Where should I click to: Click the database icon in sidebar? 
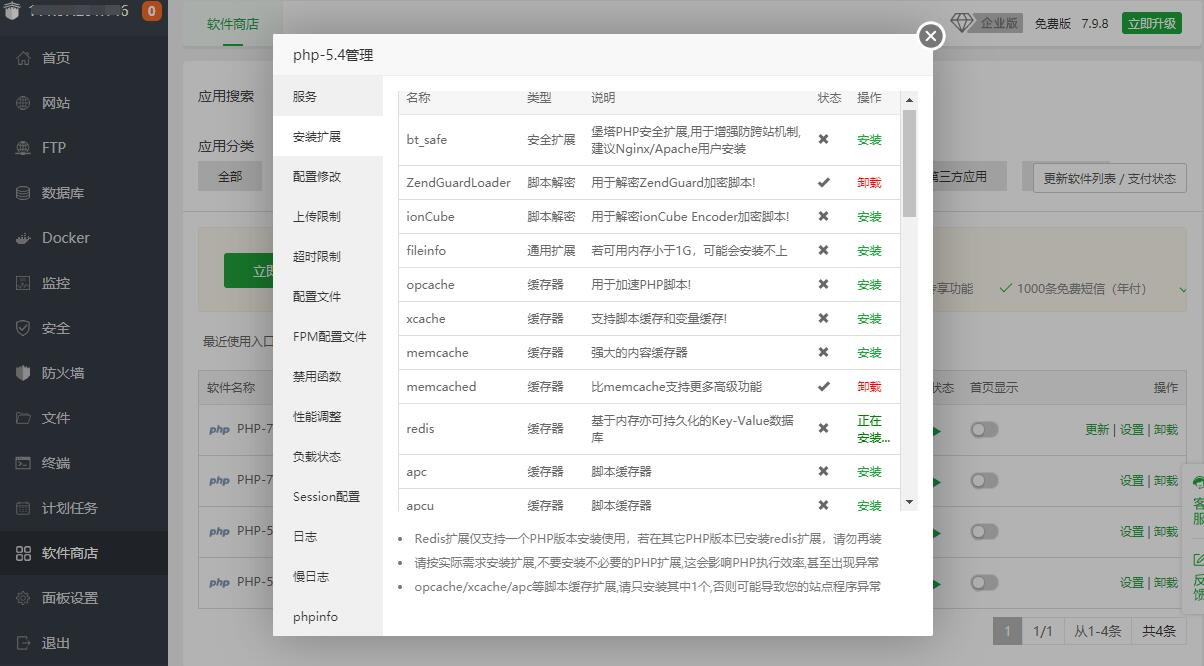tap(23, 193)
